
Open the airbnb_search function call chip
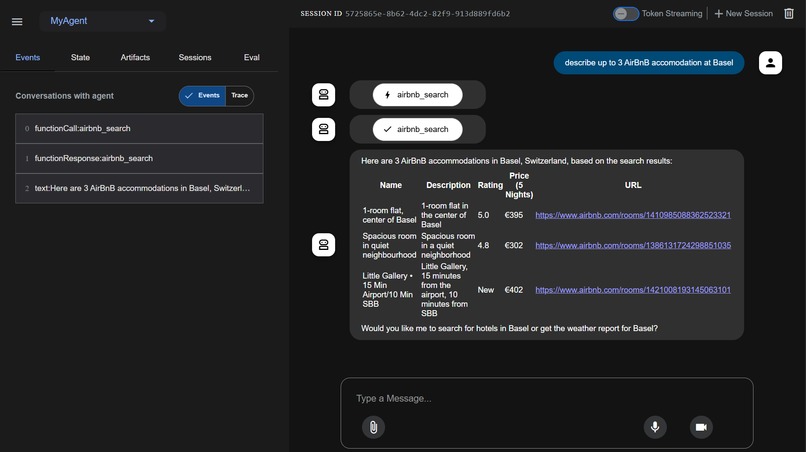(417, 95)
